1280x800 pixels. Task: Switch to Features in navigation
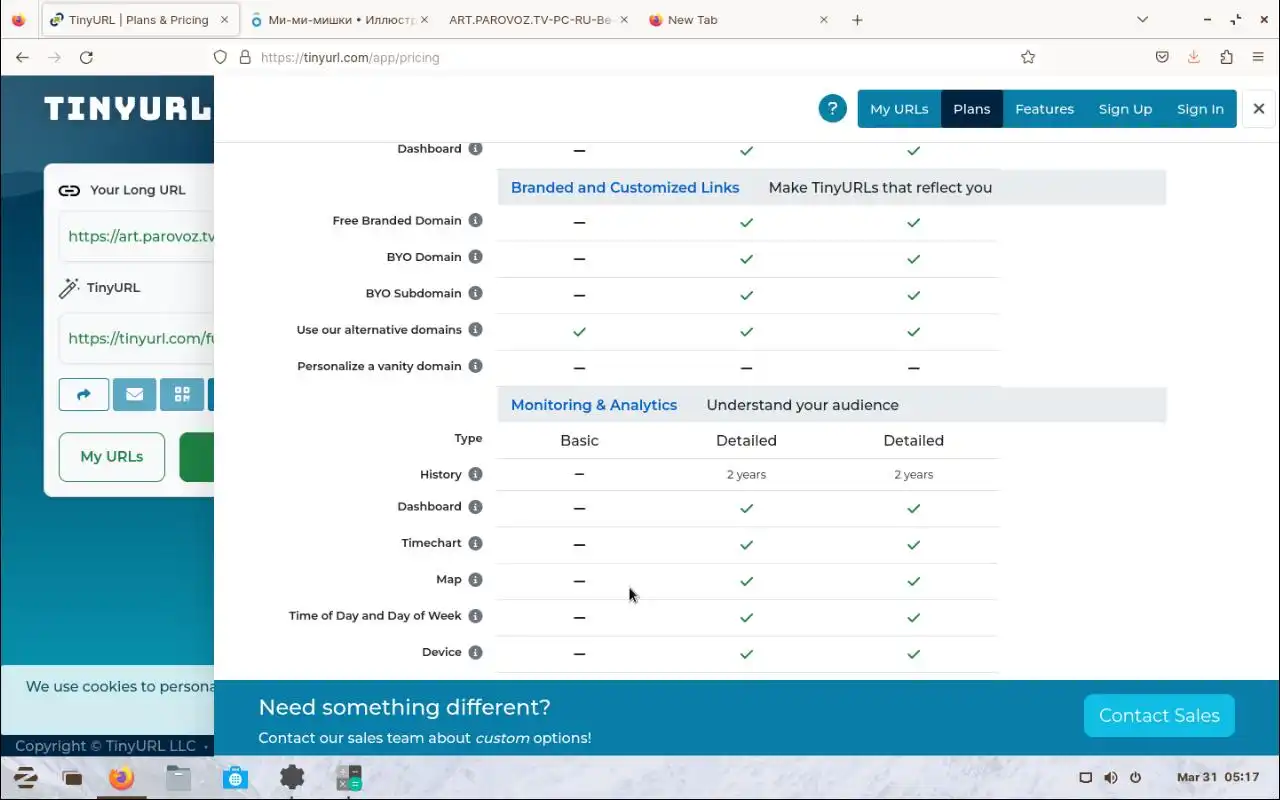1044,109
